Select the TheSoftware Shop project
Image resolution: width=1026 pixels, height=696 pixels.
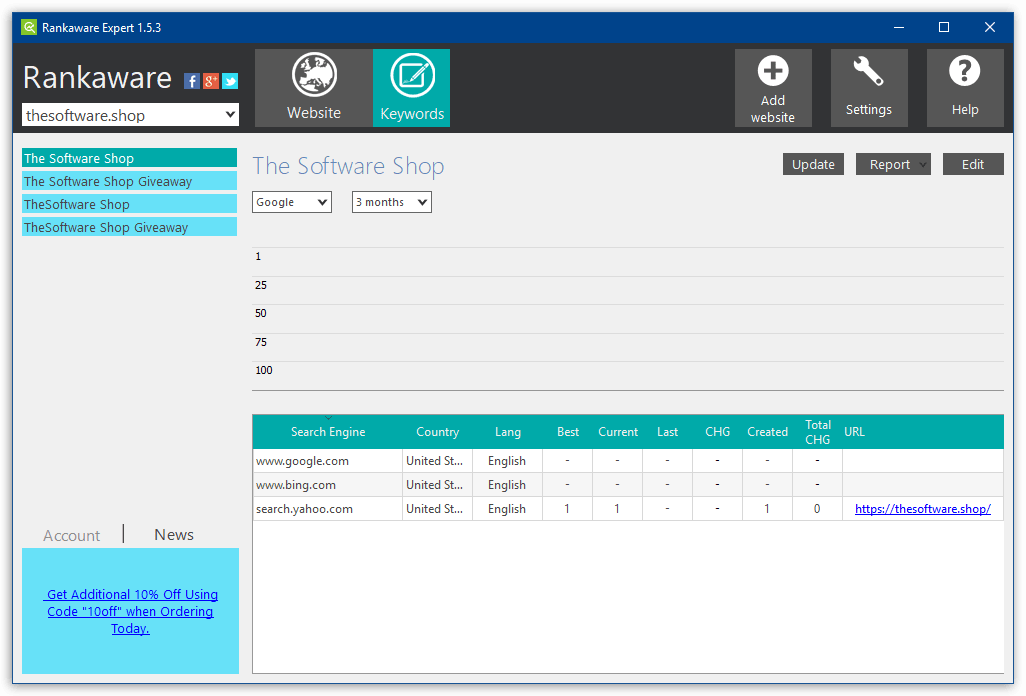[x=129, y=204]
